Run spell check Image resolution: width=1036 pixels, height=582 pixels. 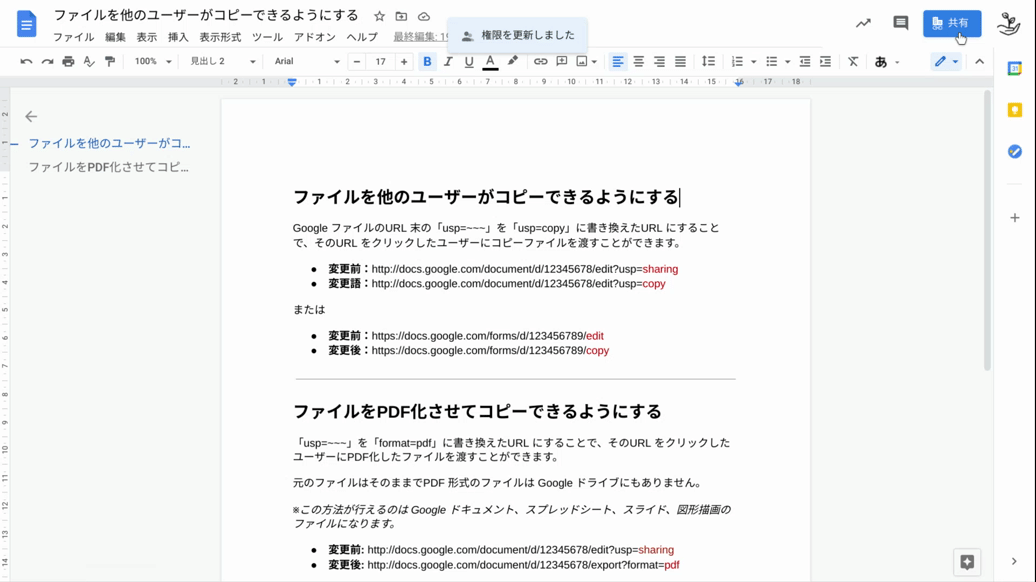89,61
